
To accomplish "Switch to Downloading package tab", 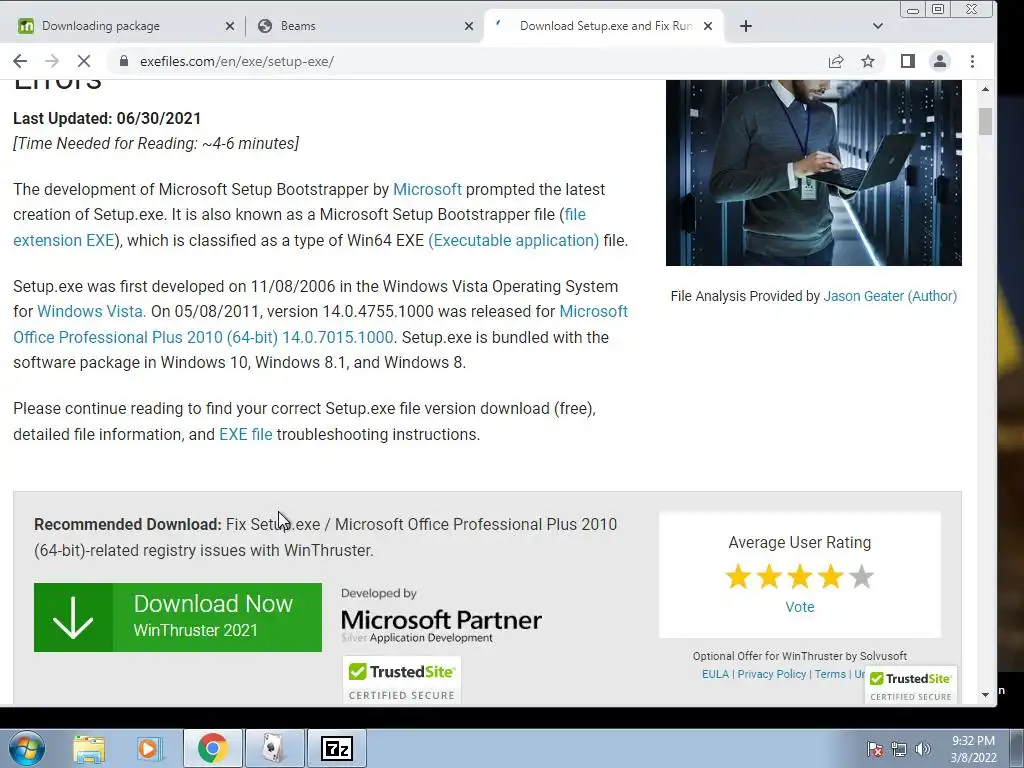I will [124, 26].
